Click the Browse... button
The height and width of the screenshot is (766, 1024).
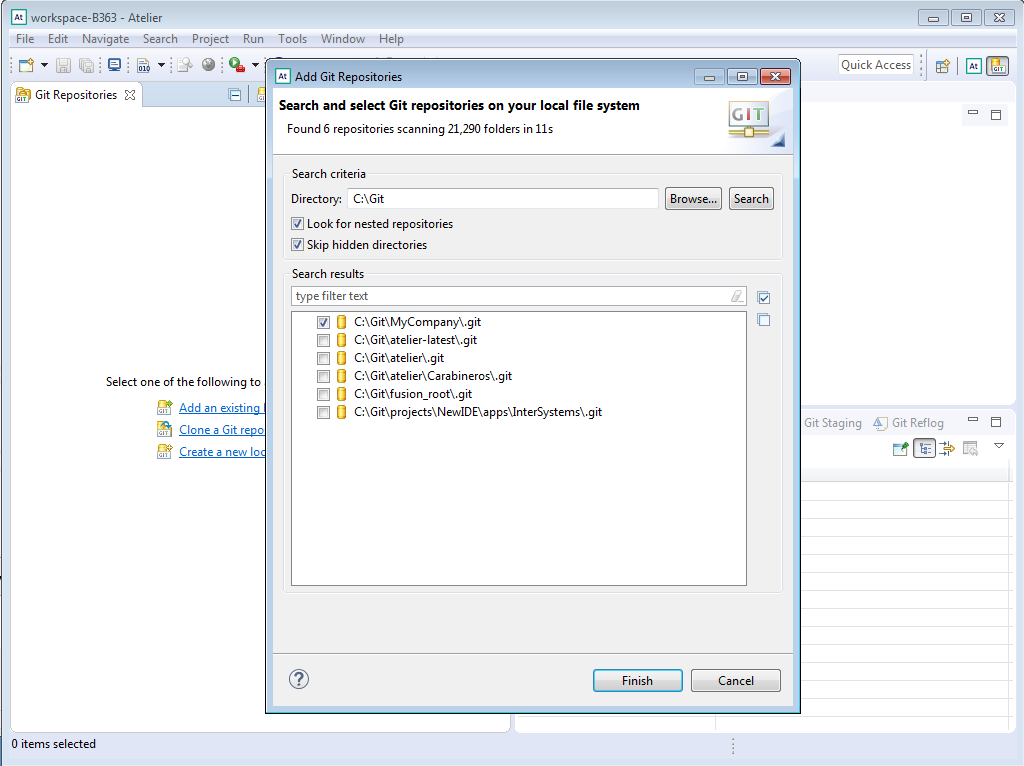click(x=693, y=199)
